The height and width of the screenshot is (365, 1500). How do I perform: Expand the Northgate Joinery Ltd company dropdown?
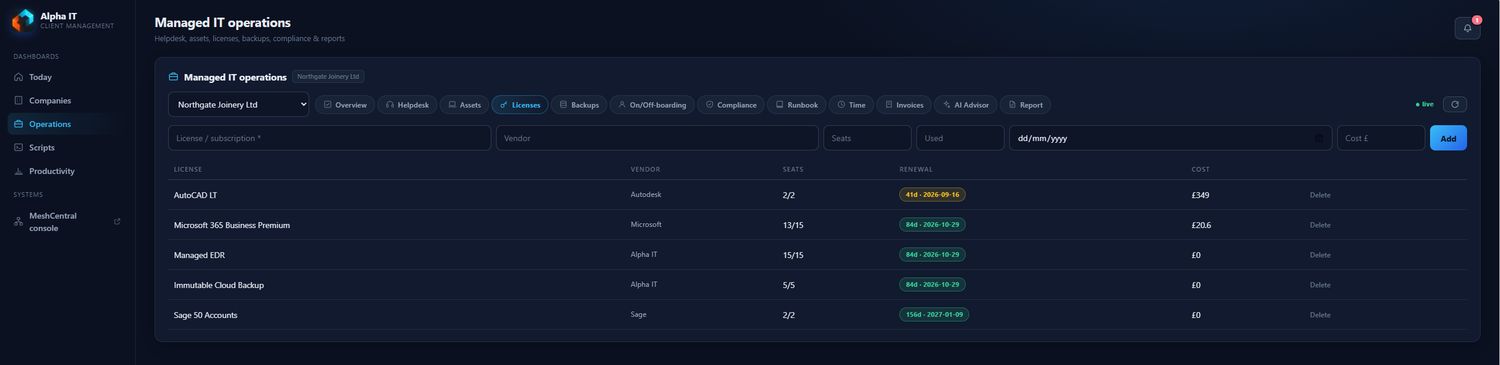pos(238,104)
